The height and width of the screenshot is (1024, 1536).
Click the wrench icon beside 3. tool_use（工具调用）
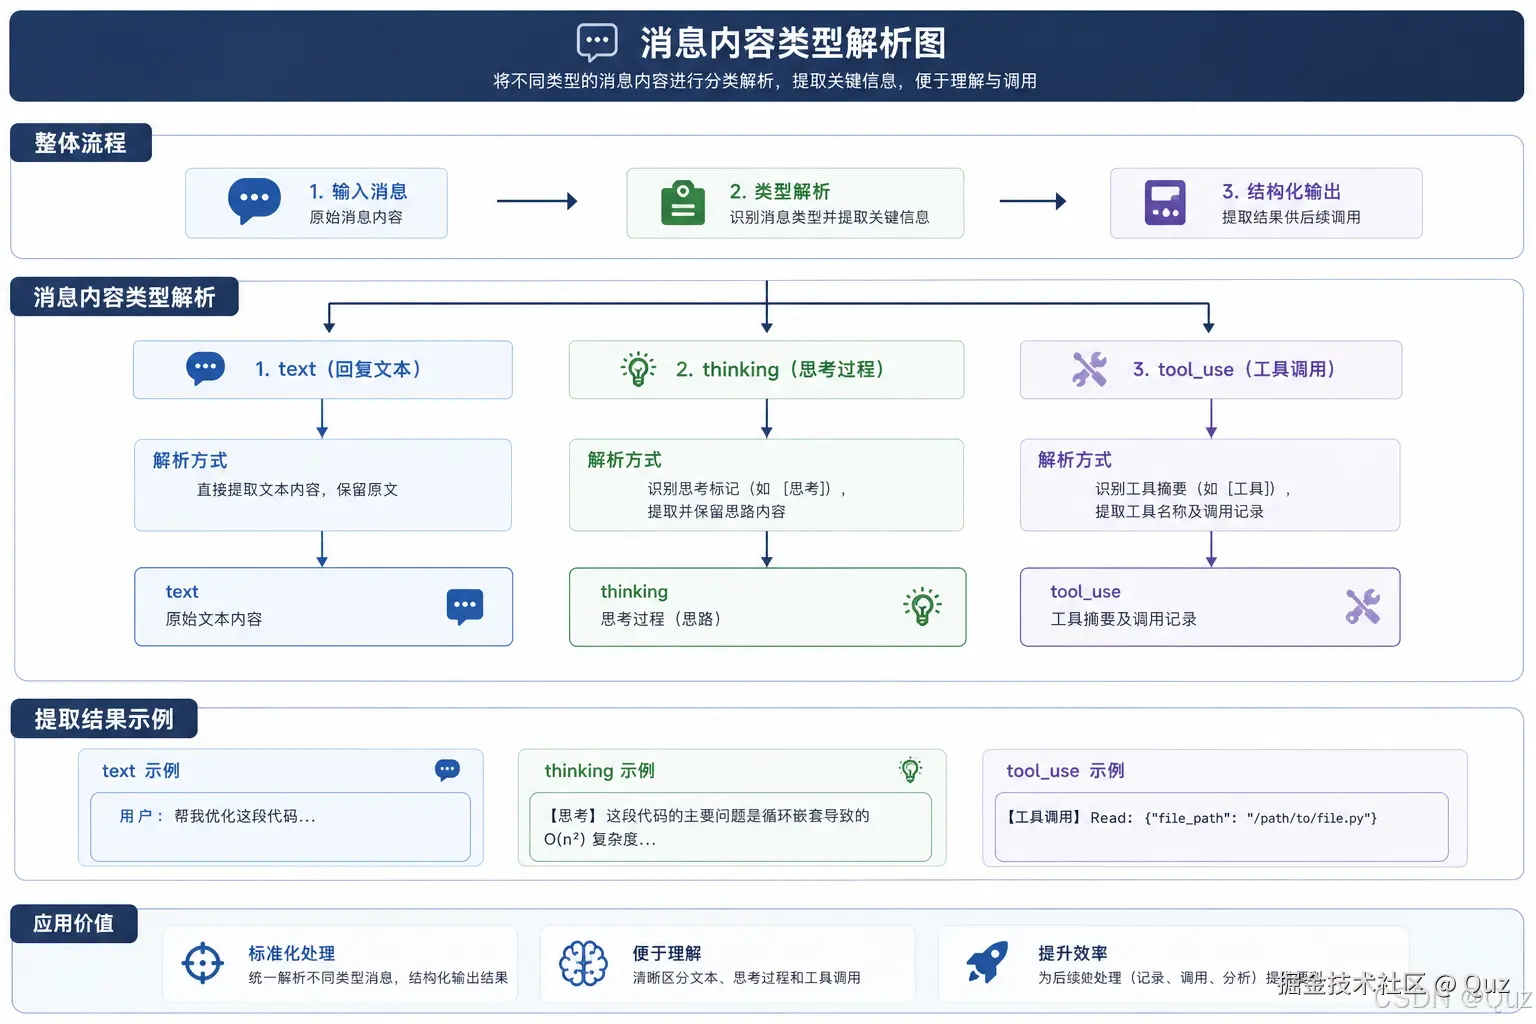1090,369
